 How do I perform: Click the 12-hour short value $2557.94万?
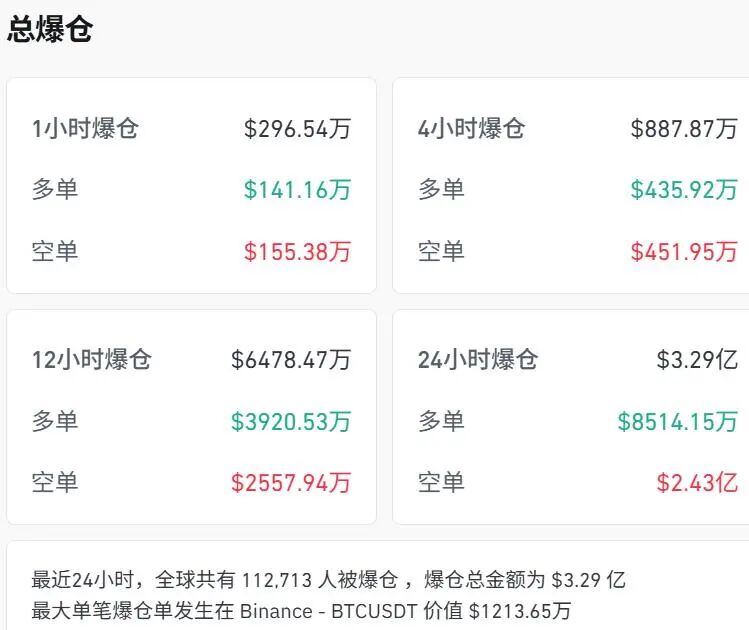coord(291,484)
